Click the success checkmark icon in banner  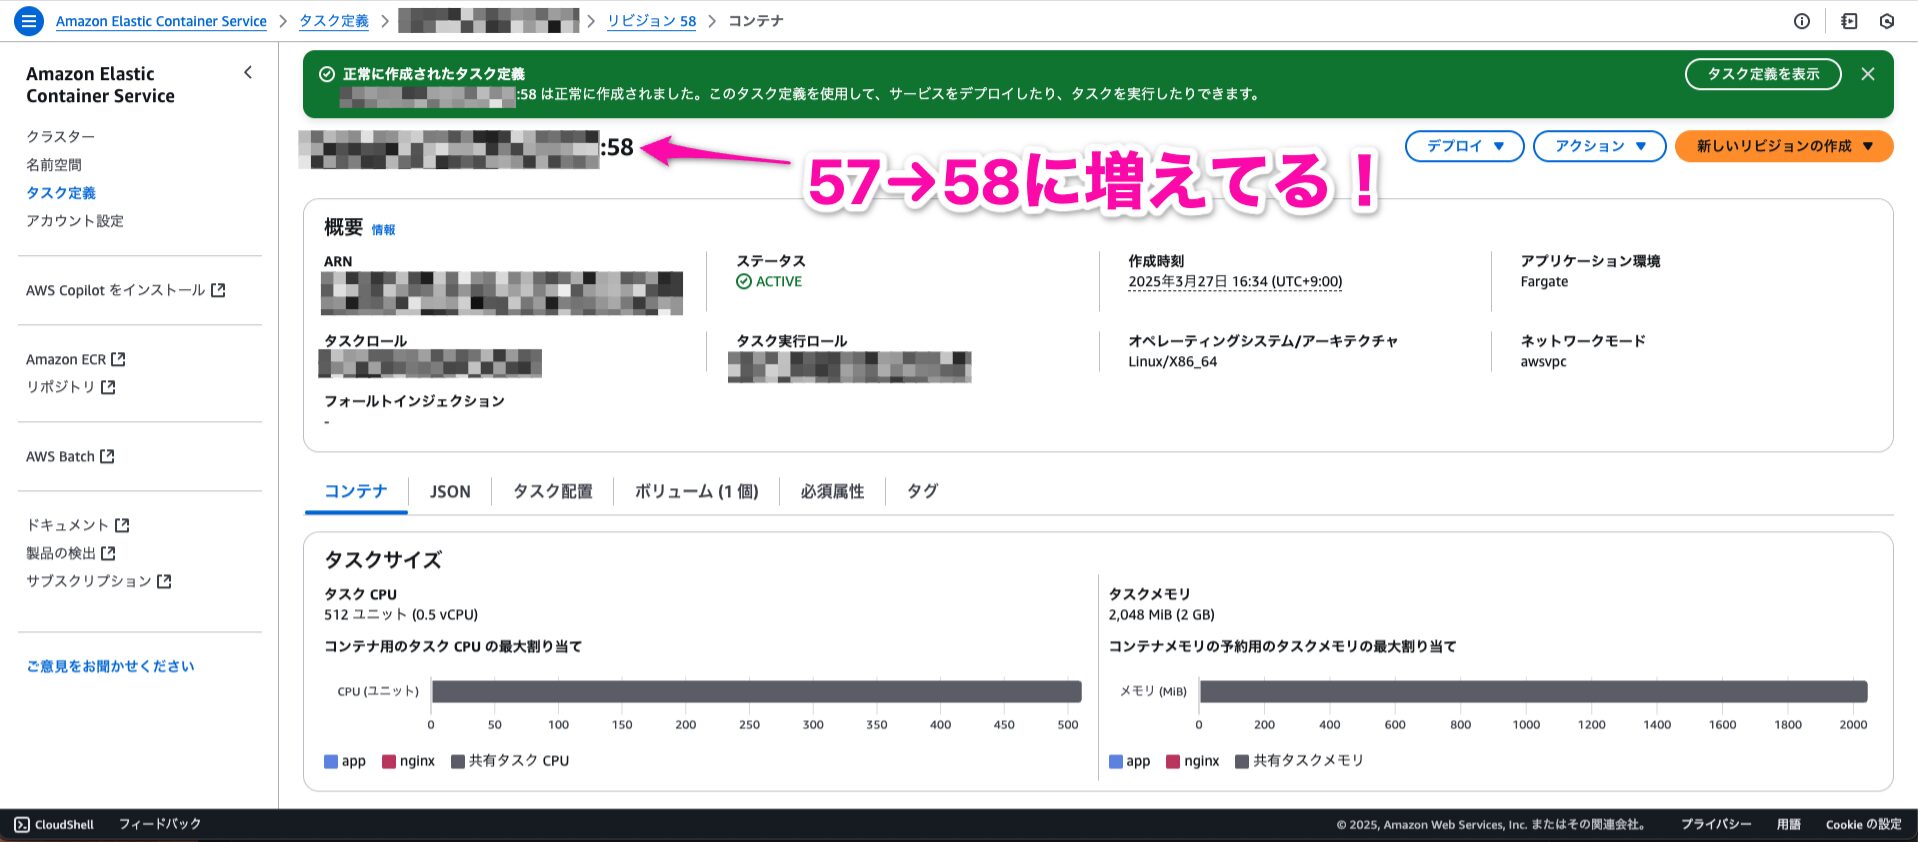coord(326,74)
